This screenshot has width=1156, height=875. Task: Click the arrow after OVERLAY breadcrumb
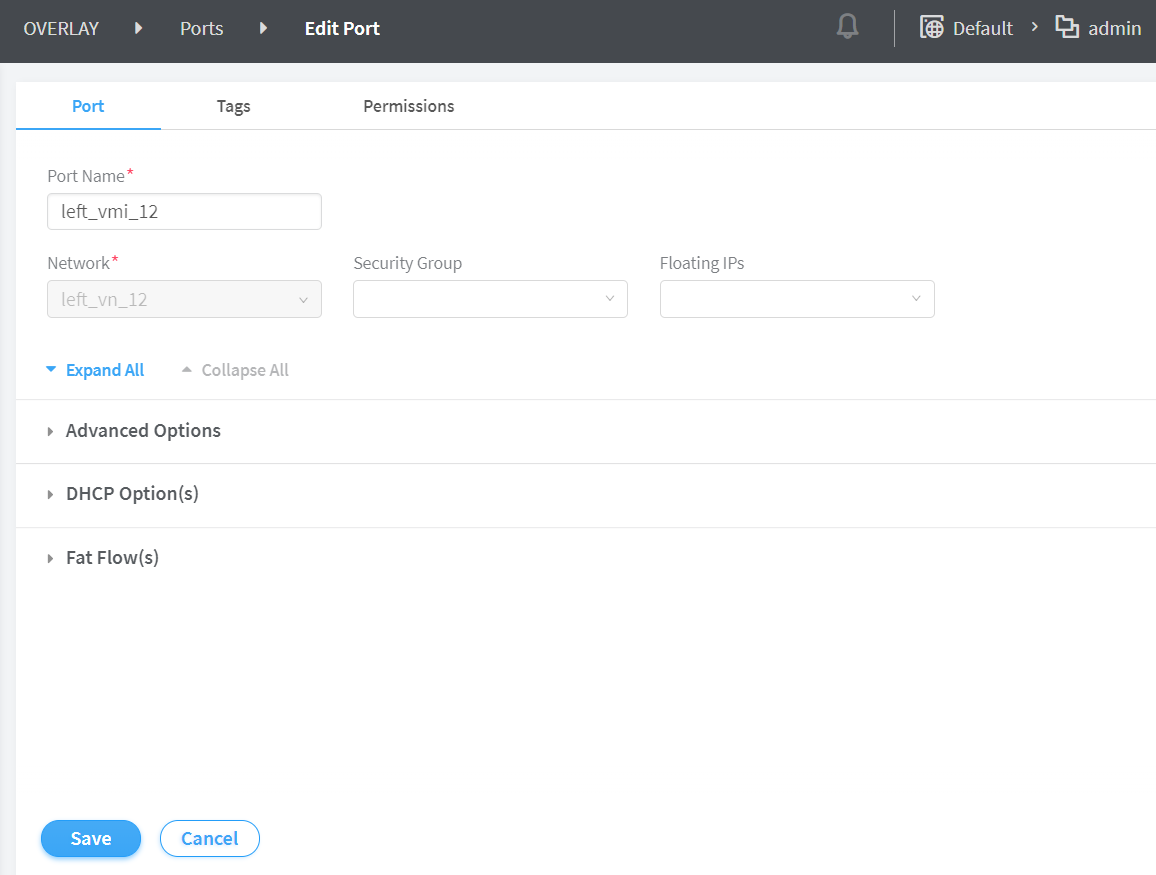pos(139,28)
